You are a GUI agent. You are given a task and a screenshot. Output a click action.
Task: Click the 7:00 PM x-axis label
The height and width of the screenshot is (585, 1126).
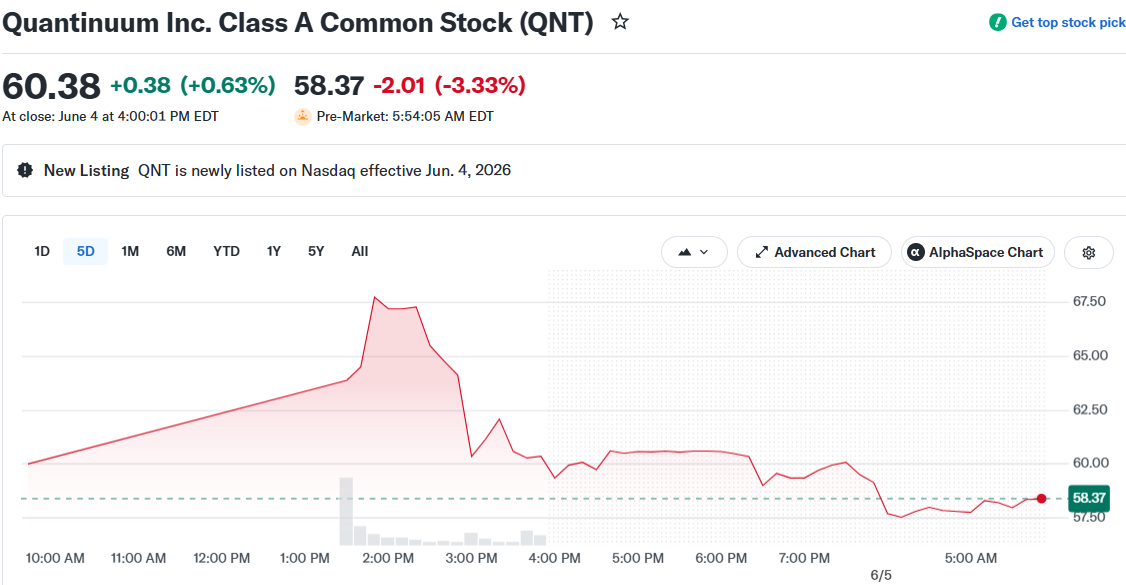[x=804, y=558]
